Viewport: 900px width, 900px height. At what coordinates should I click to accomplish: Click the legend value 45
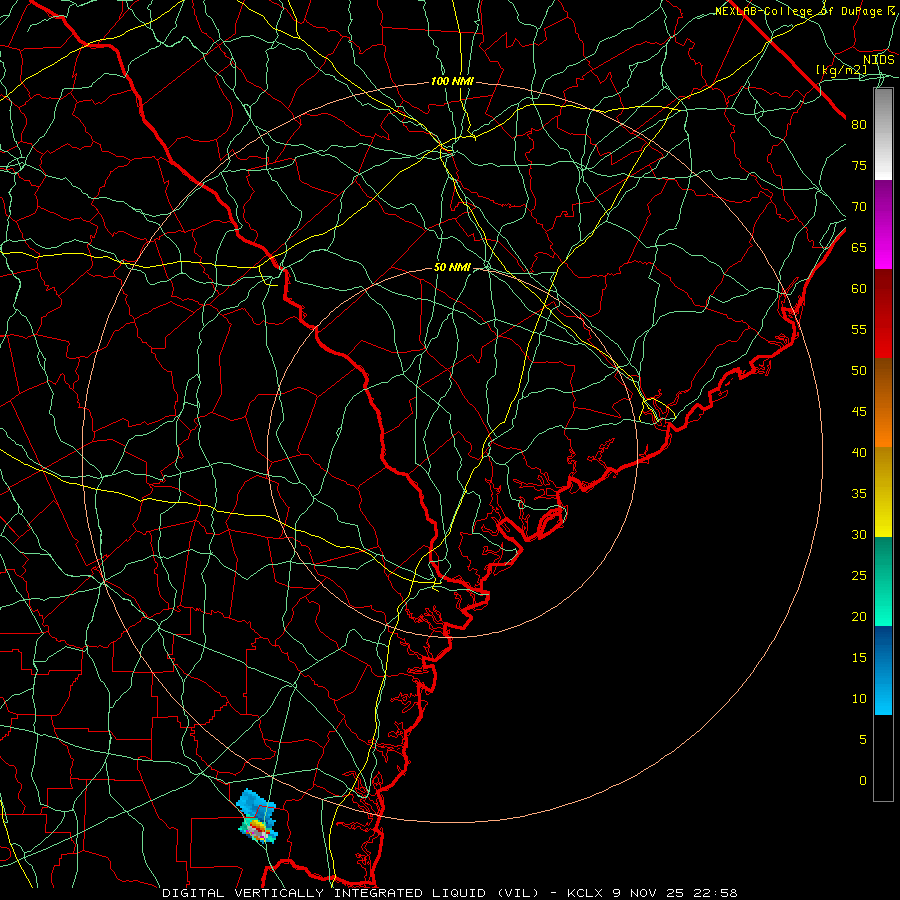(859, 412)
